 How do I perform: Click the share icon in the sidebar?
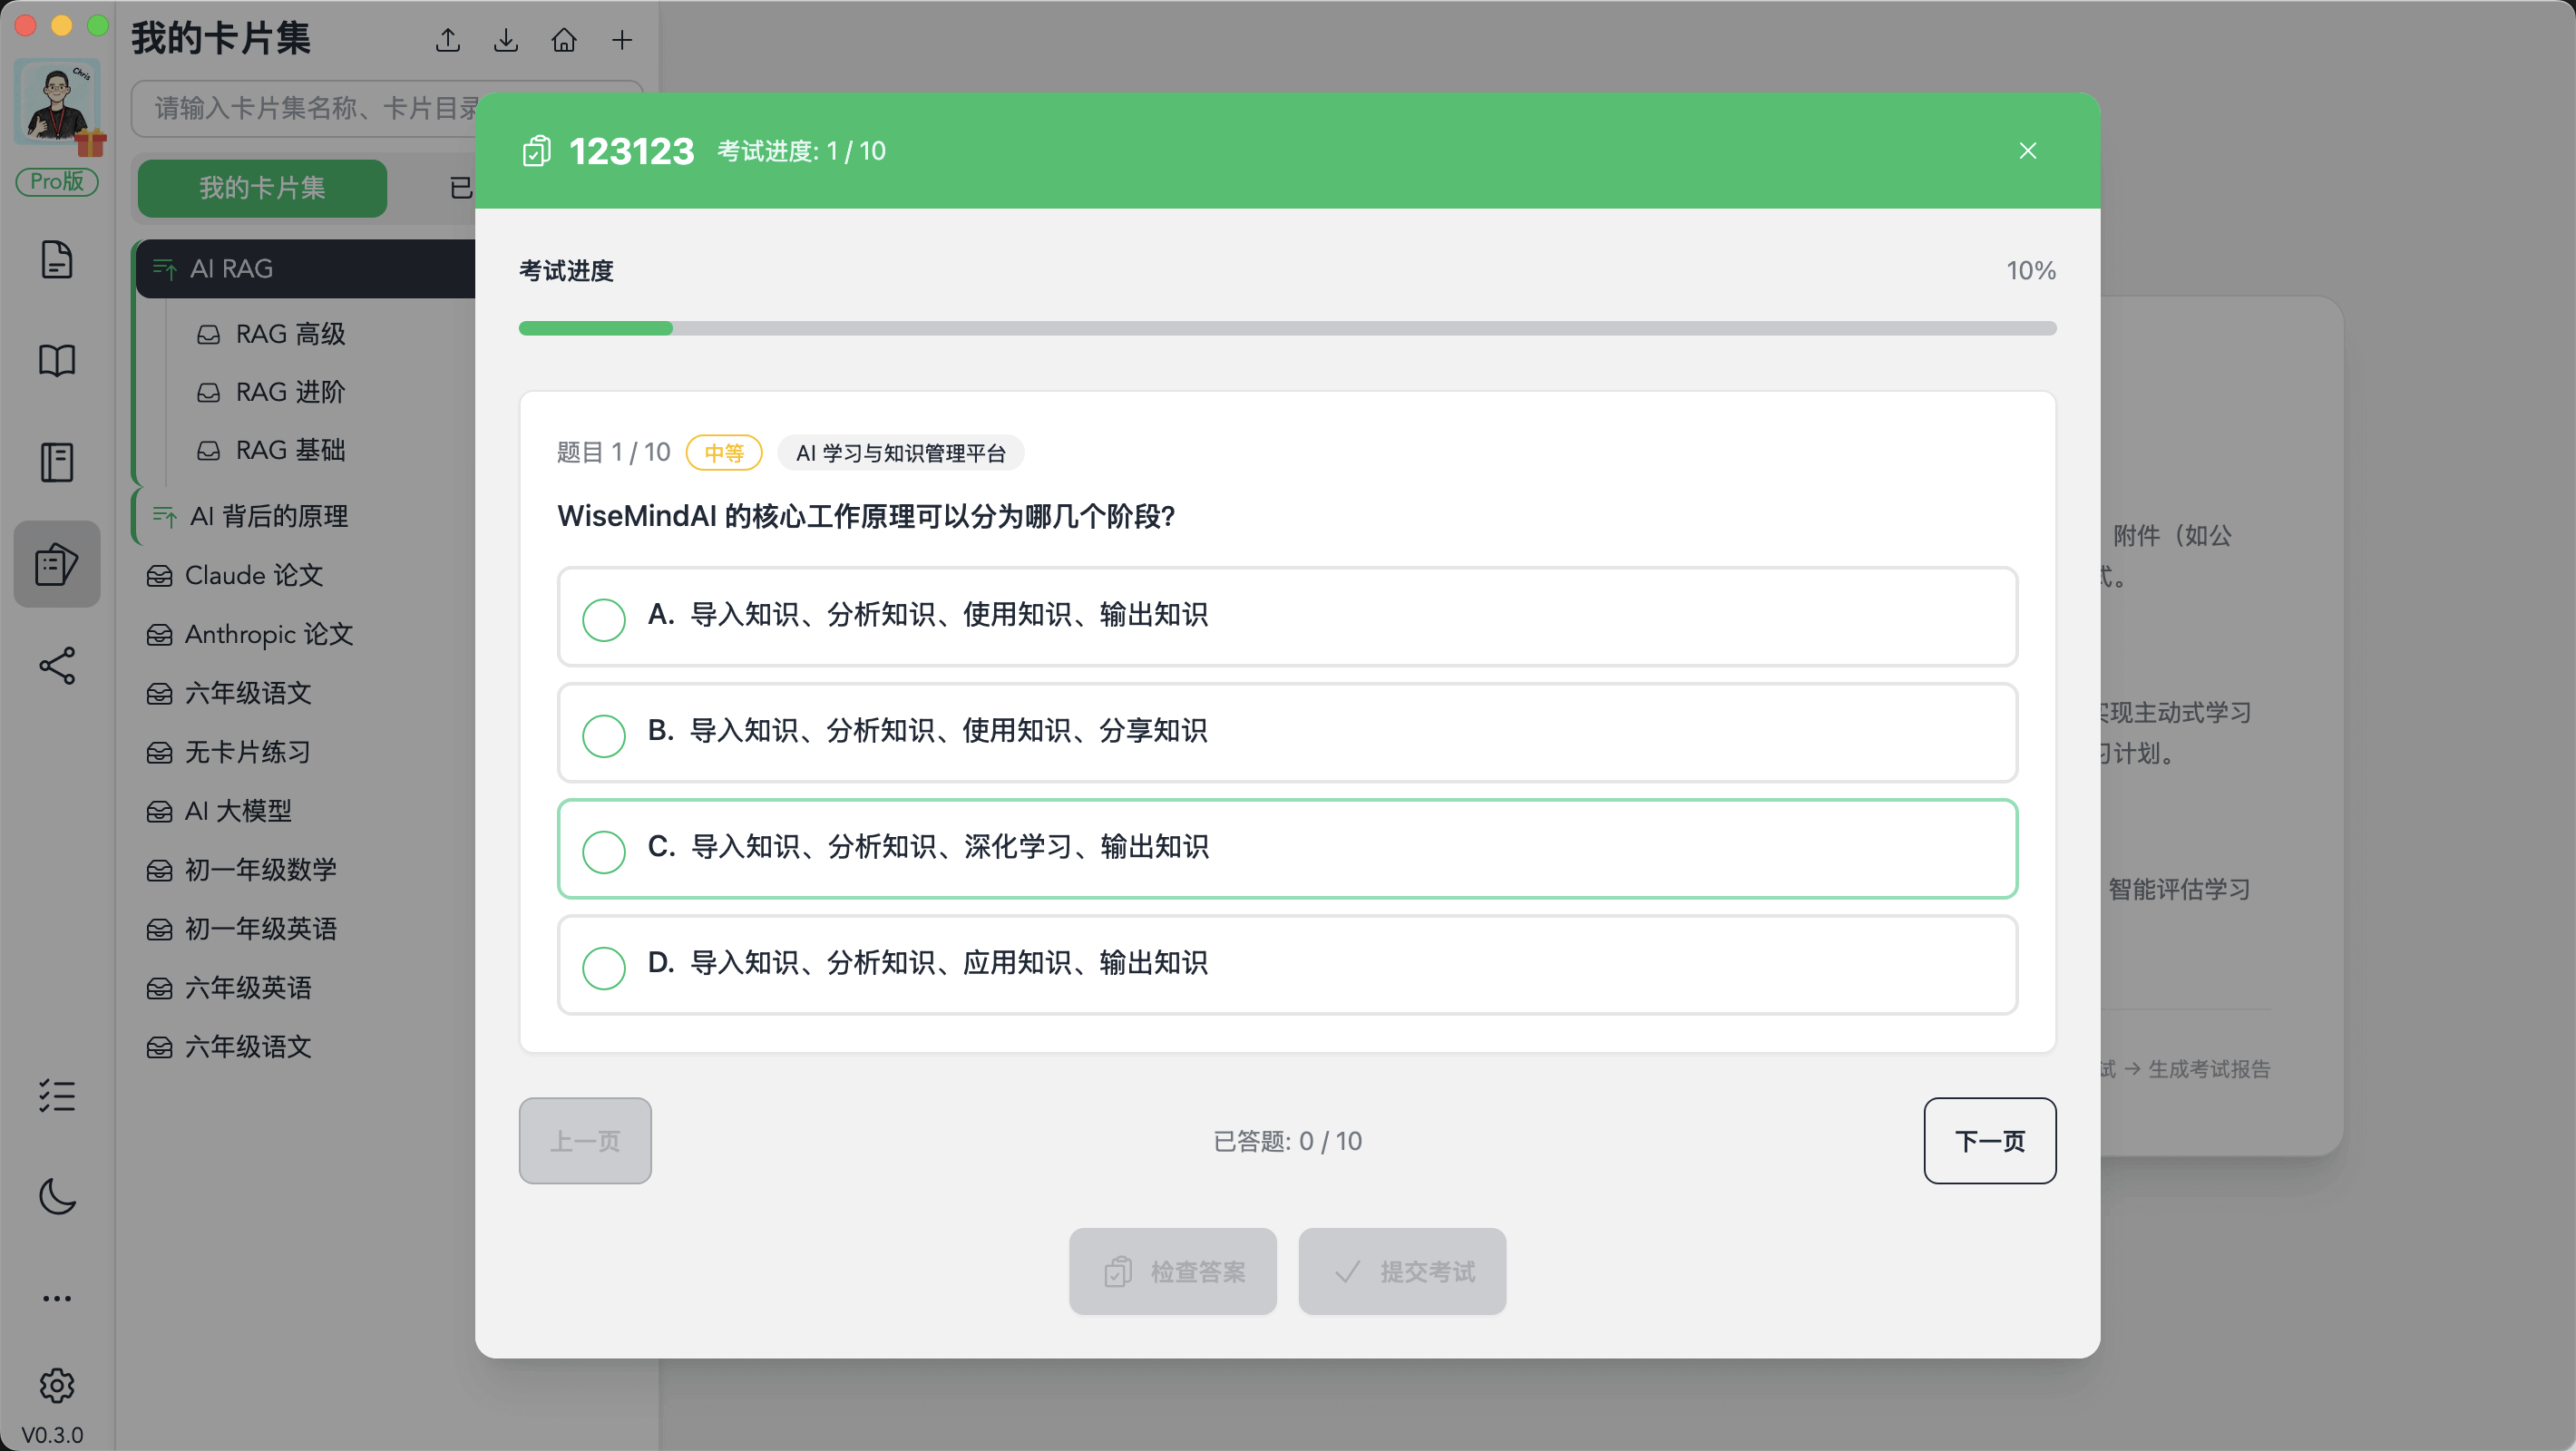(56, 665)
